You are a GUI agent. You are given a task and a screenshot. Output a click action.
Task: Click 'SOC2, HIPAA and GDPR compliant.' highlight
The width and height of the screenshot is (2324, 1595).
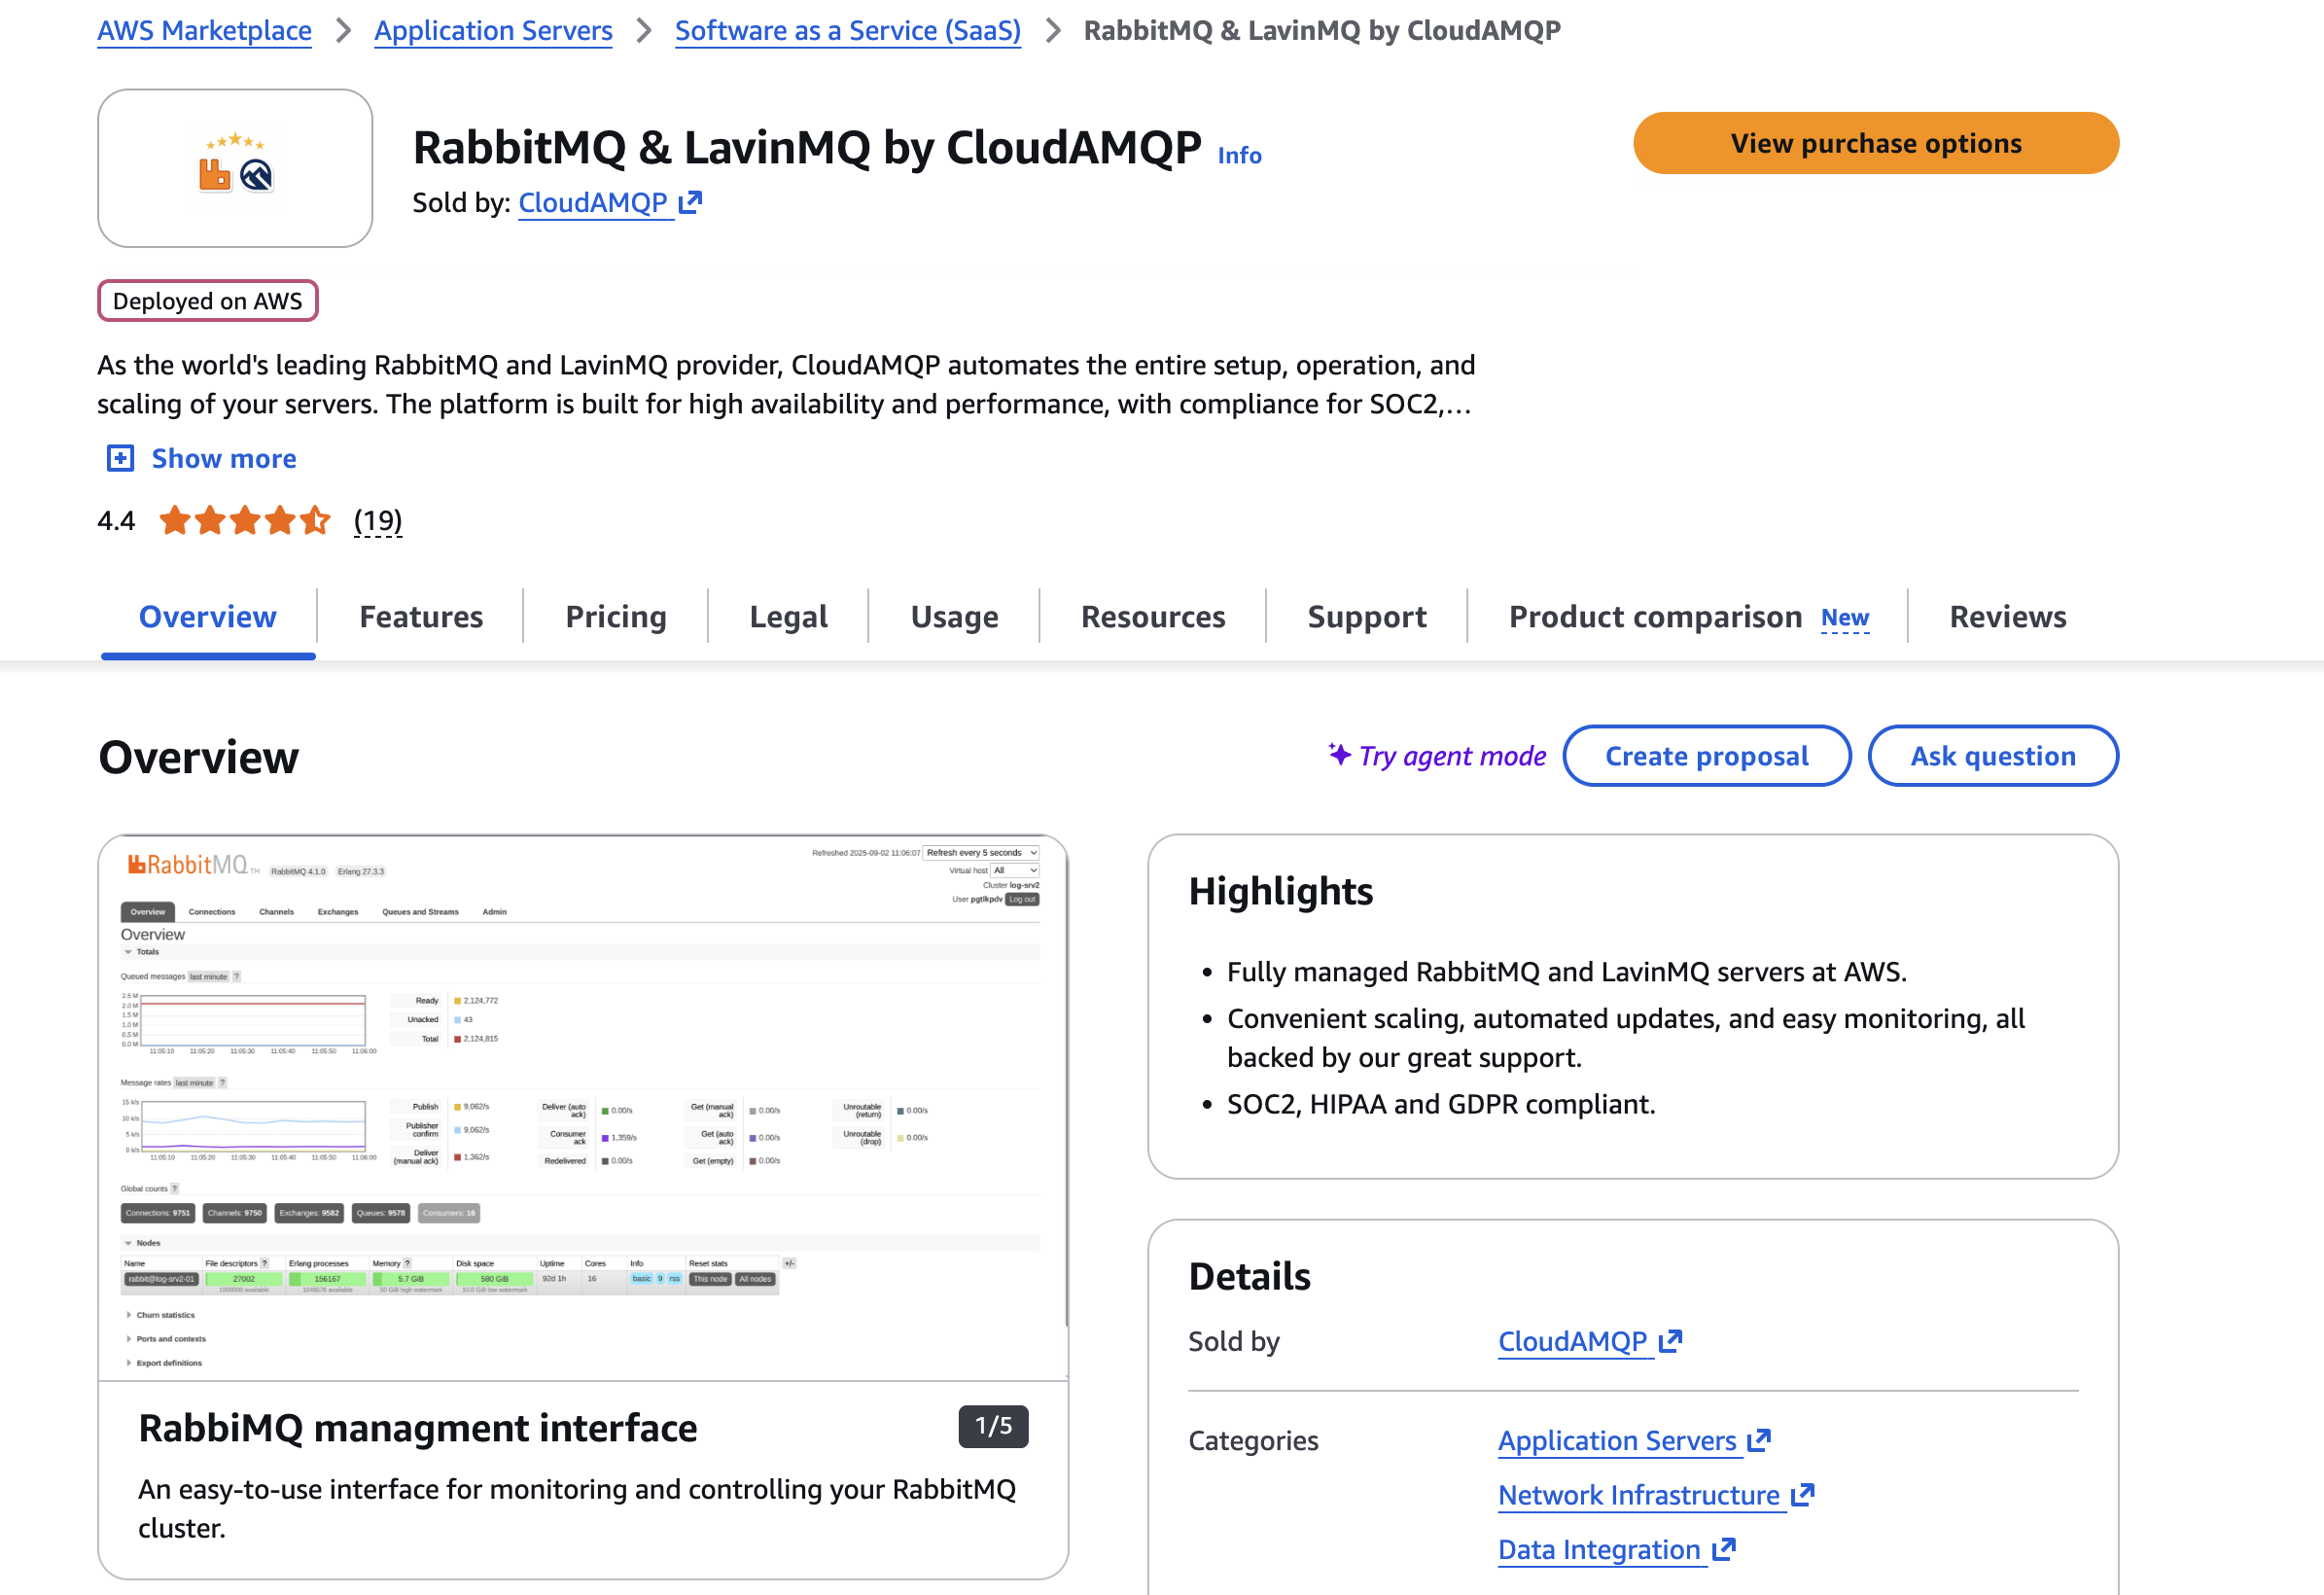pyautogui.click(x=1441, y=1104)
